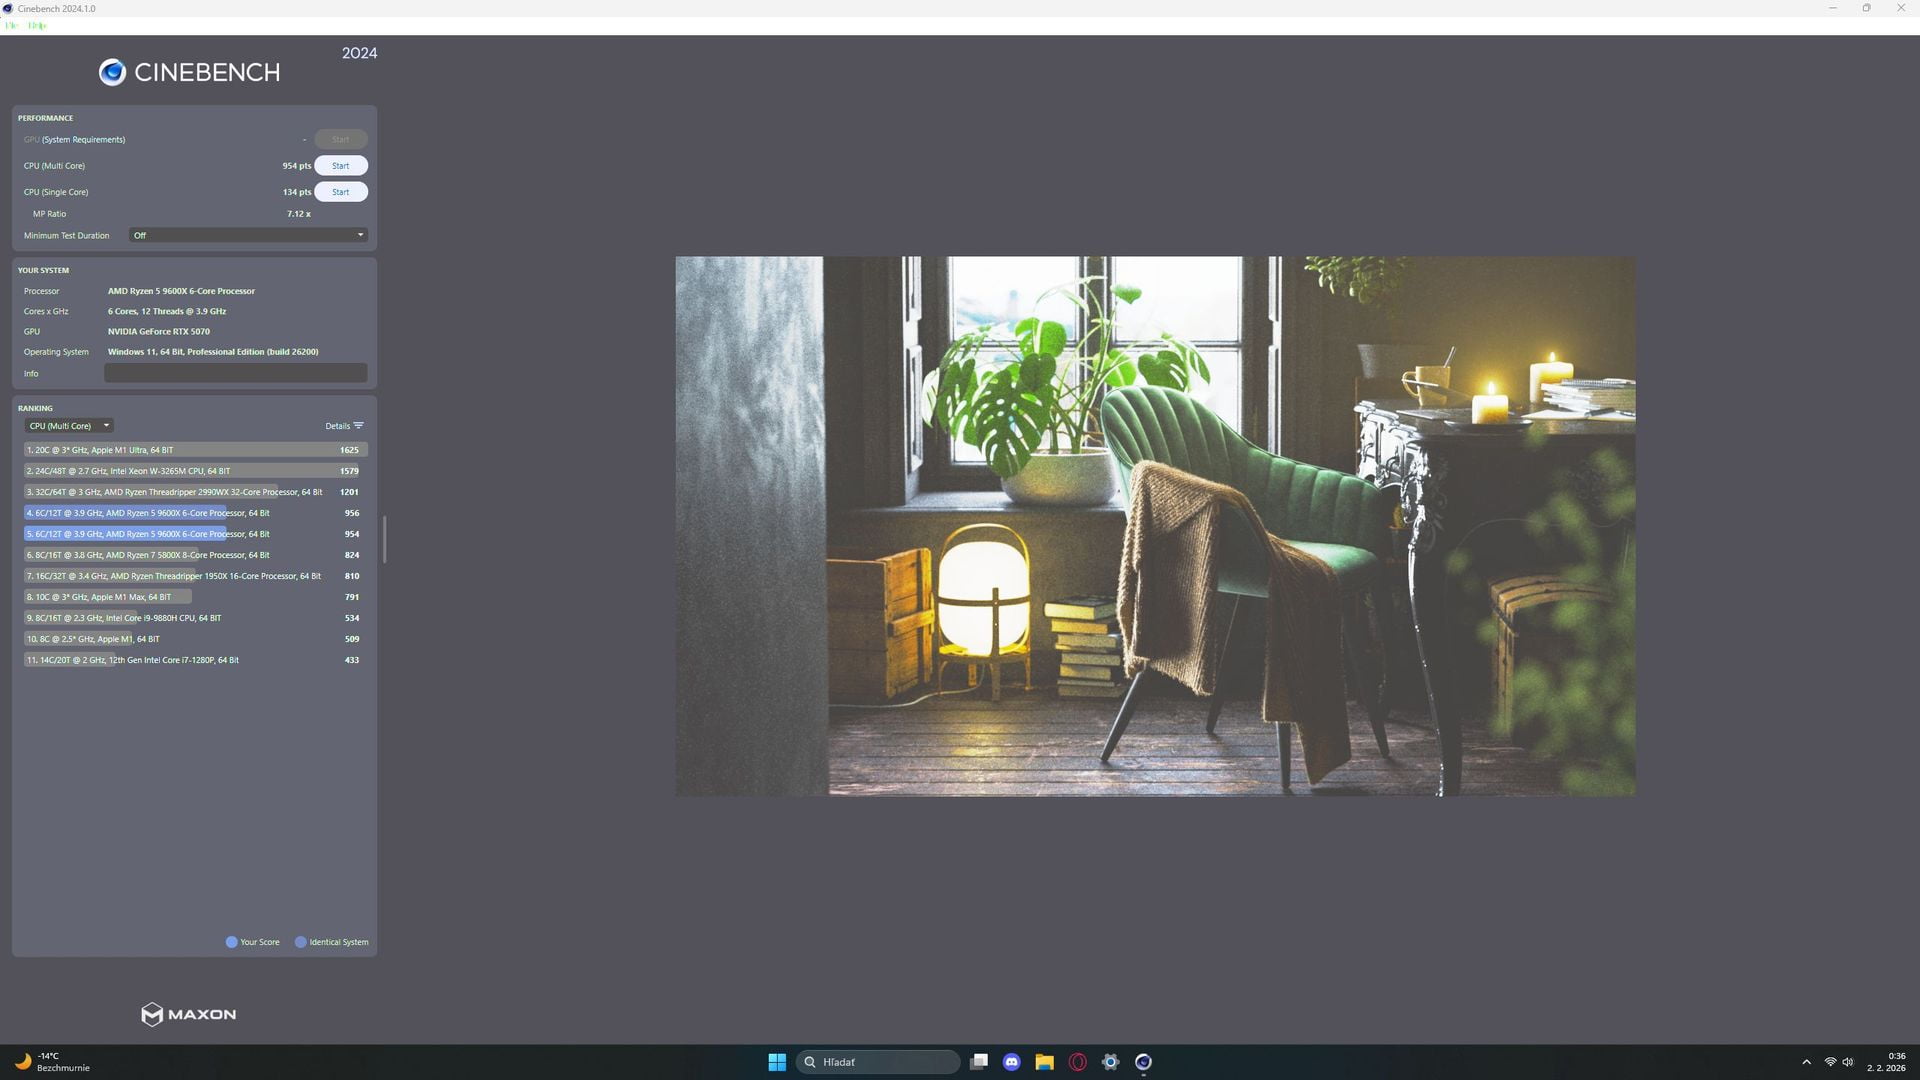Viewport: 1920px width, 1080px height.
Task: Click the Your Score legend color dot
Action: [x=232, y=942]
